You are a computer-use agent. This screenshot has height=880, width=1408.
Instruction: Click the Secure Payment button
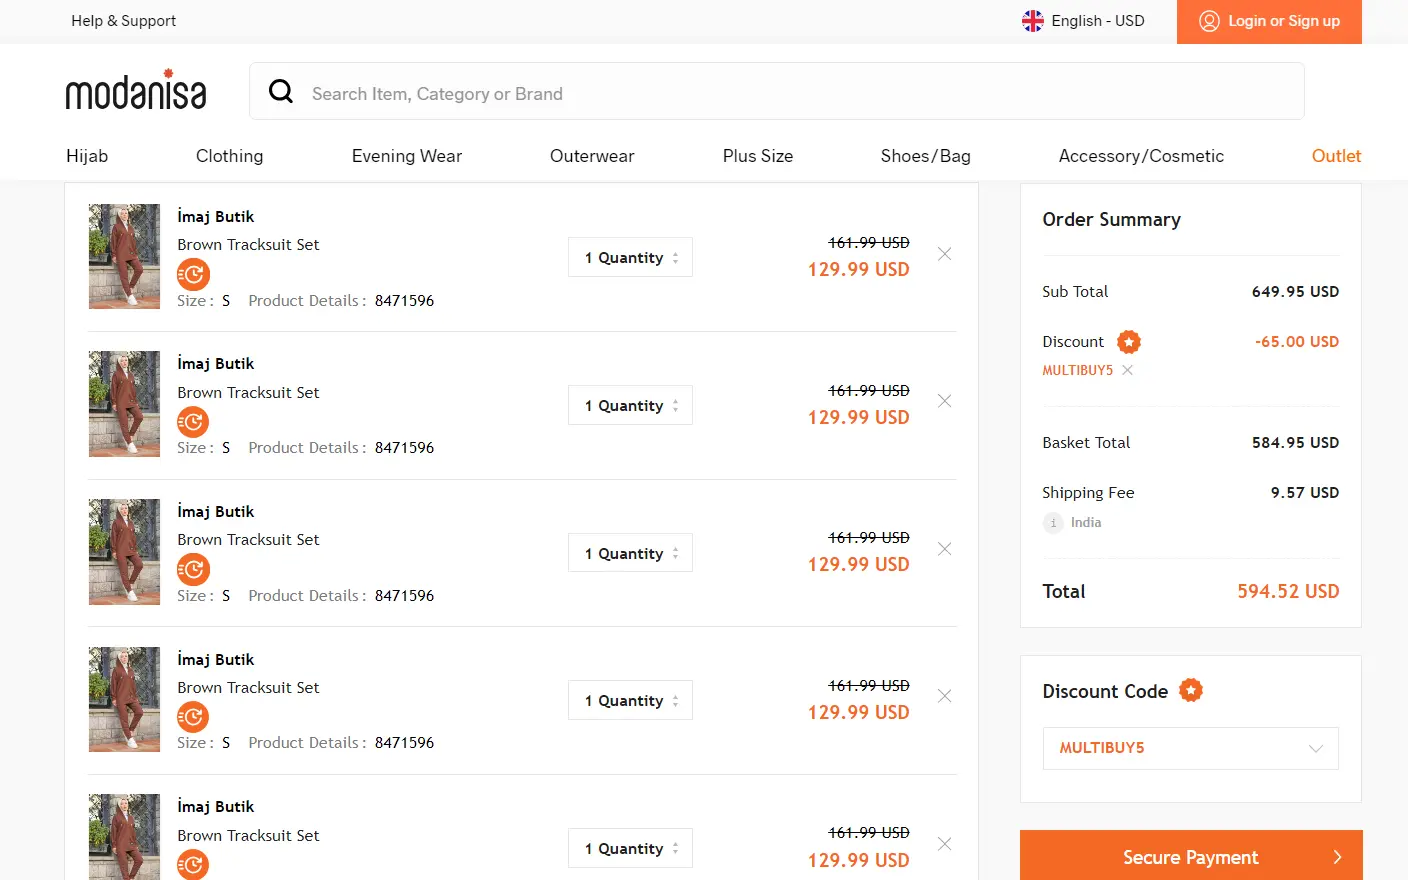(x=1191, y=857)
